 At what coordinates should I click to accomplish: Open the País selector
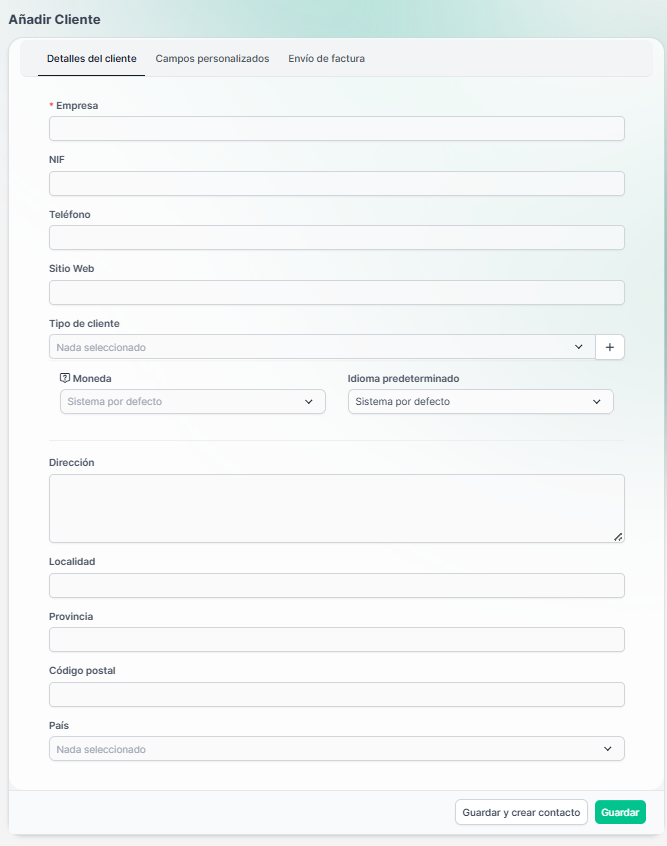tap(336, 749)
